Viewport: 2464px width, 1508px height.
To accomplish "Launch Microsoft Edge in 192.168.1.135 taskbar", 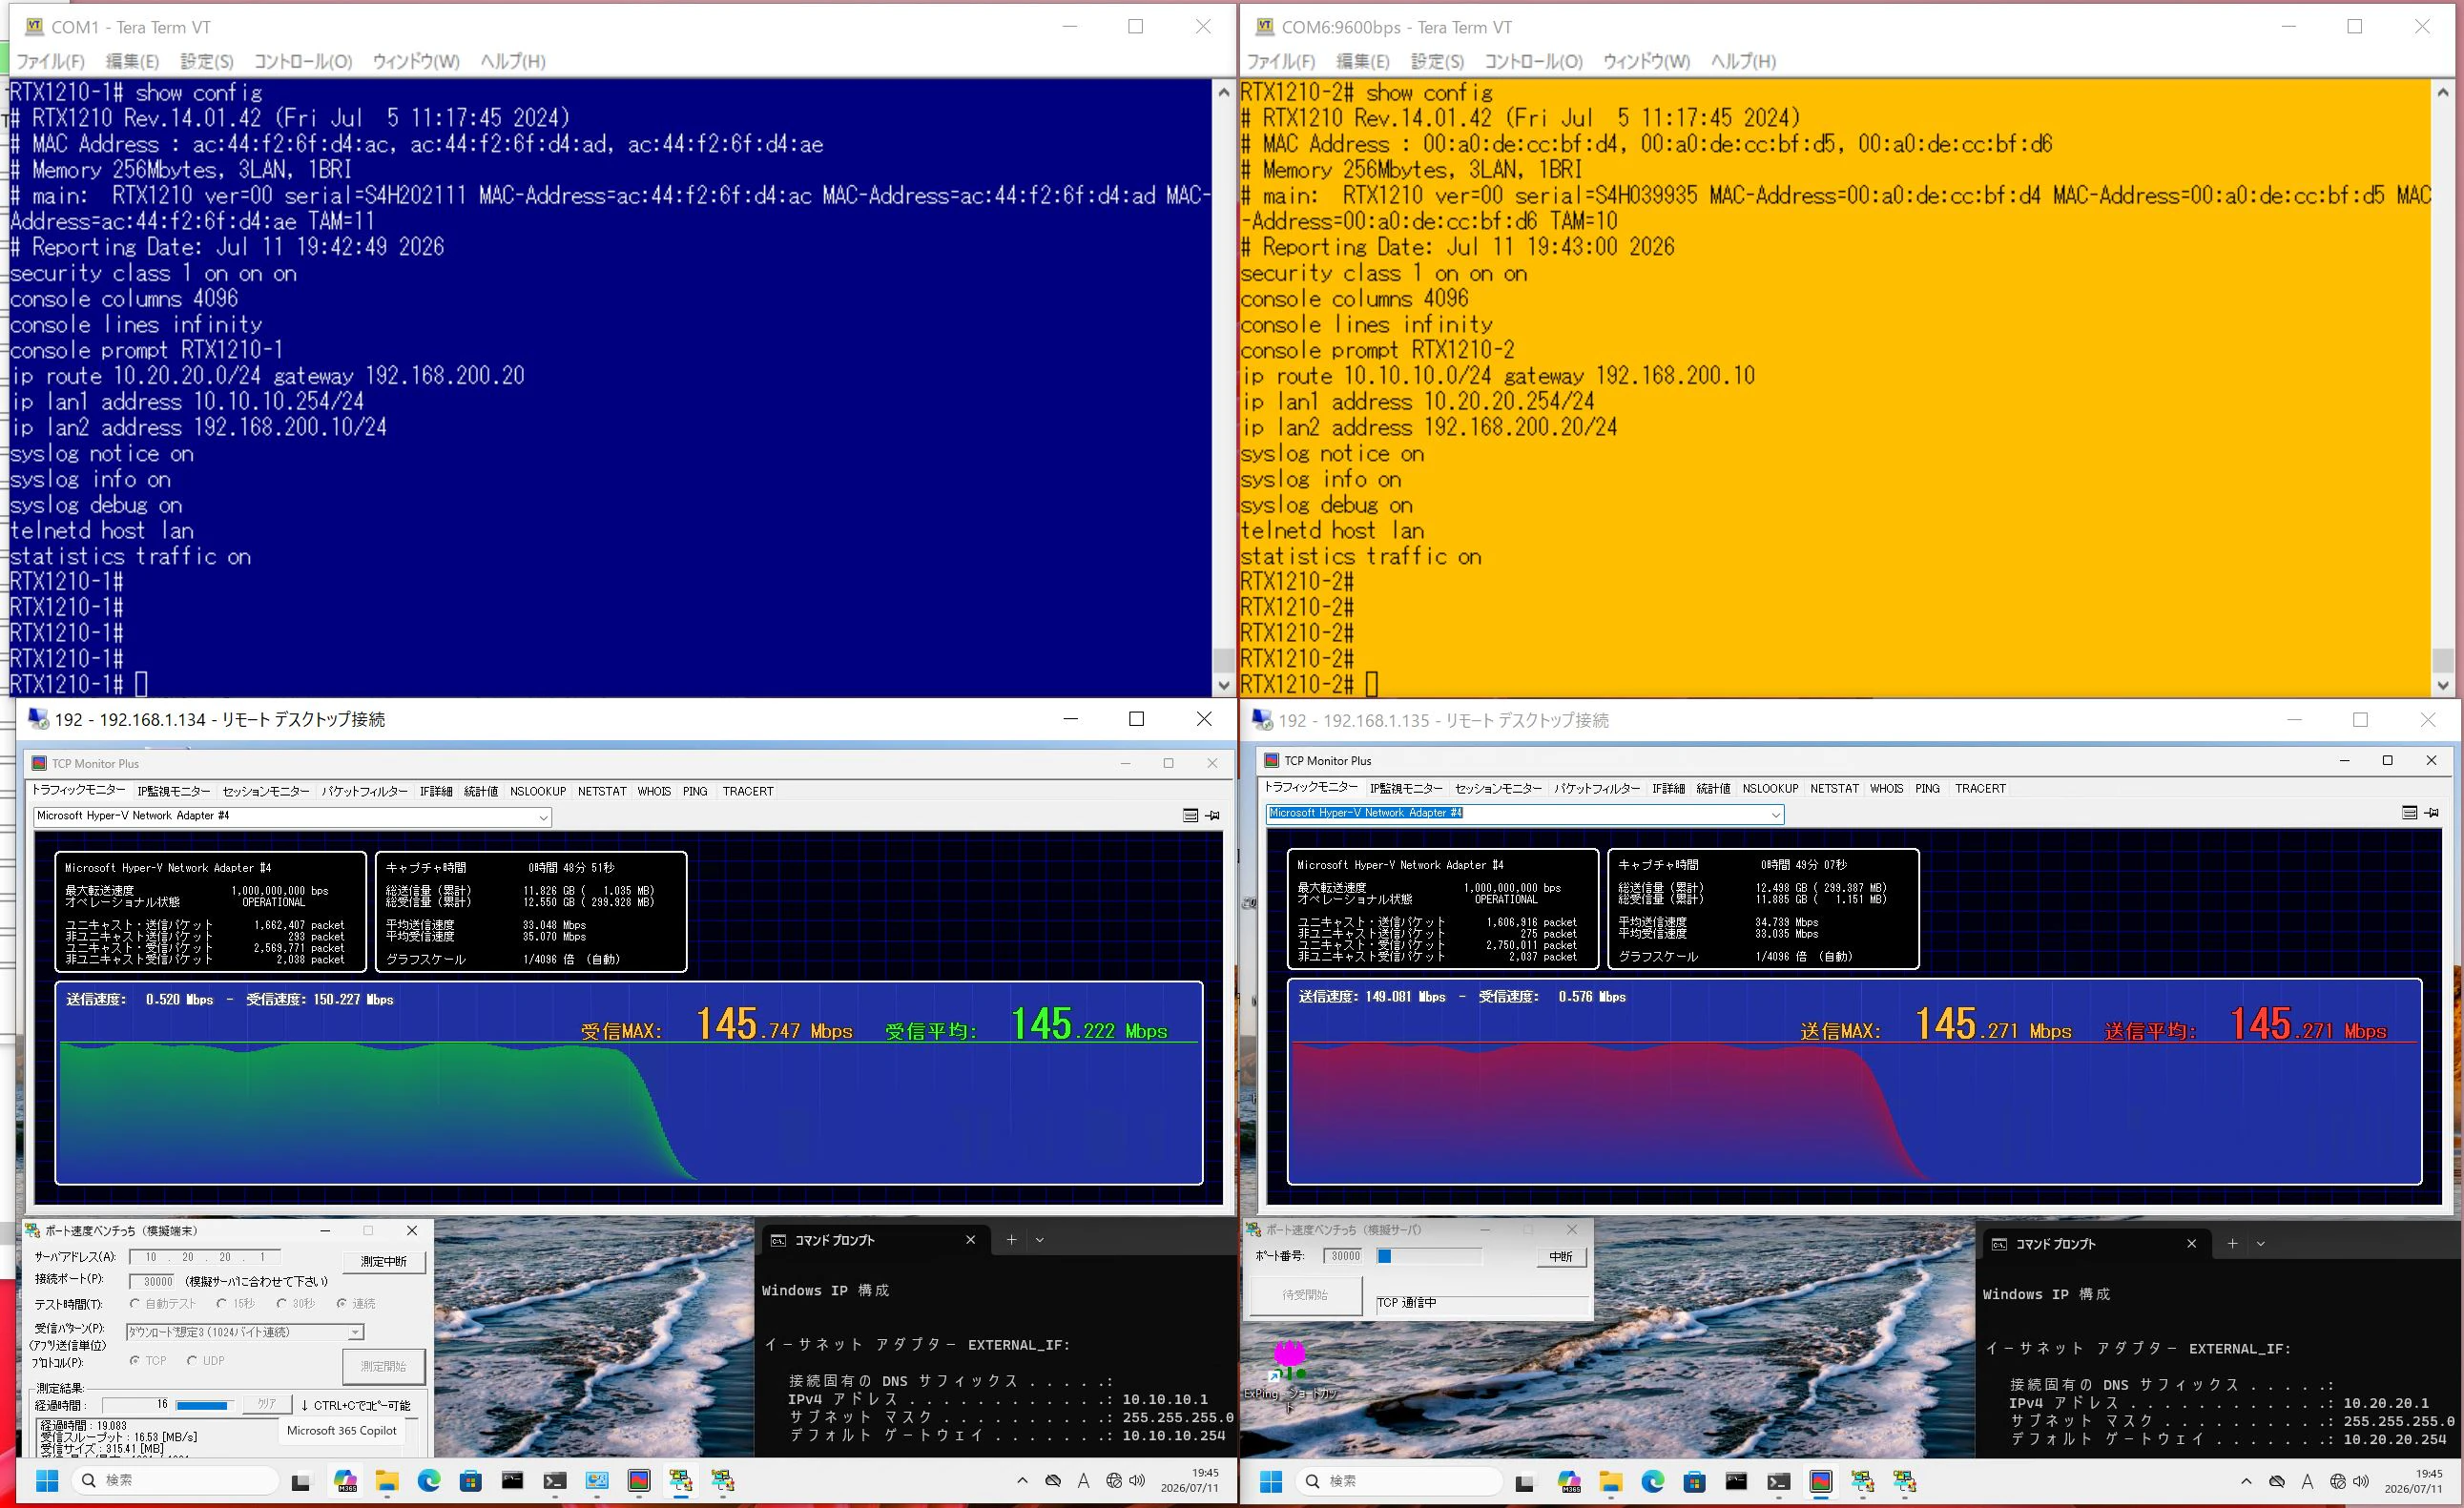I will [x=1652, y=1482].
